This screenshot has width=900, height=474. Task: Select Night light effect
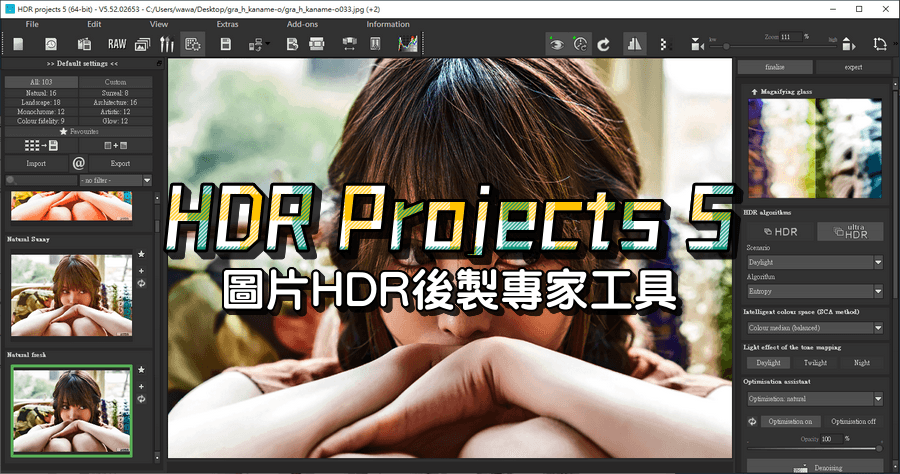pos(862,363)
